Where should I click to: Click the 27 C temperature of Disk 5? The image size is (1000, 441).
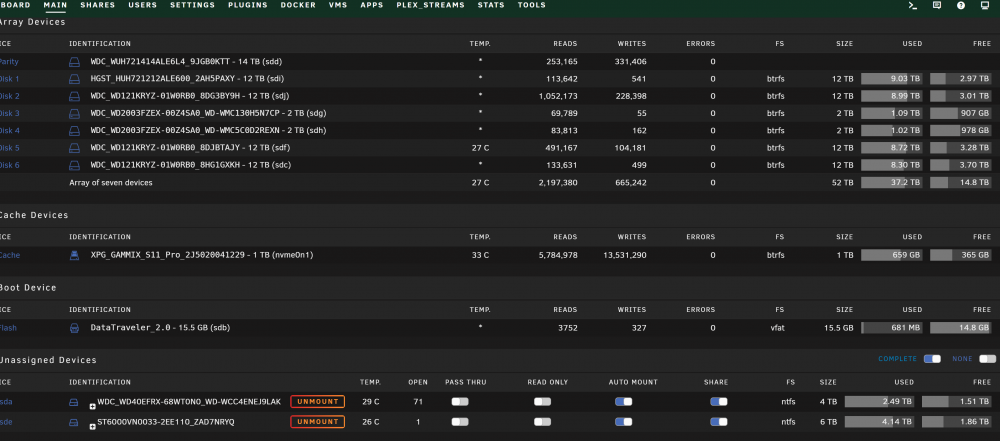click(x=480, y=148)
